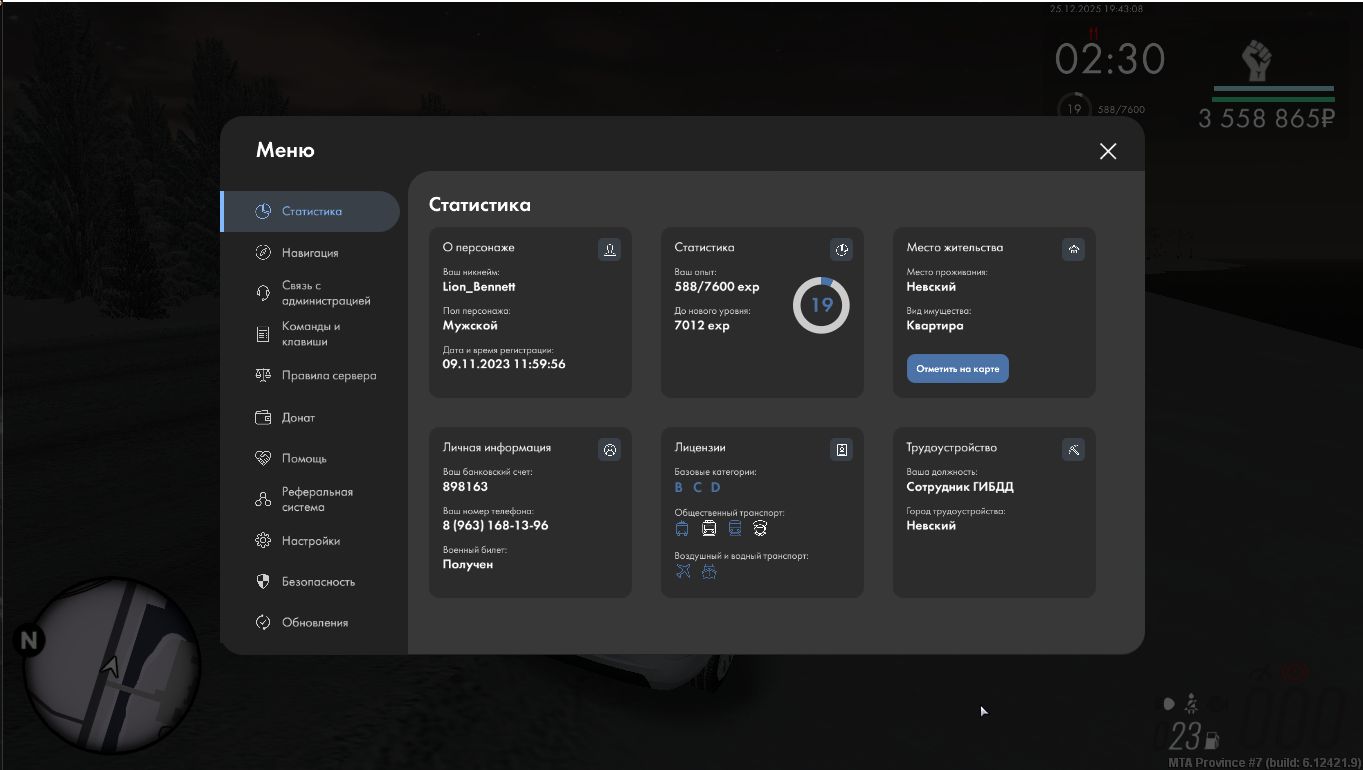Click the face icon in Личная информация card
1363x770 pixels.
(x=609, y=450)
